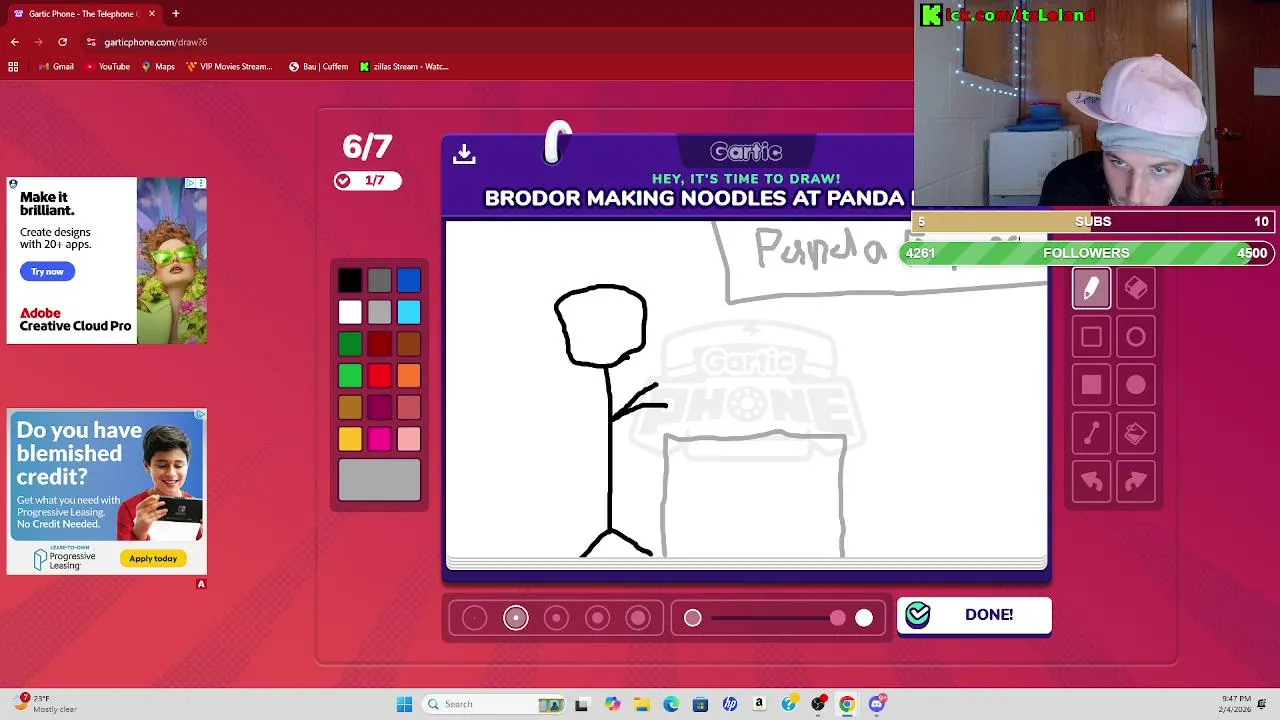Open the Bau | Cuffem bookmark
The image size is (1280, 720).
tap(318, 67)
